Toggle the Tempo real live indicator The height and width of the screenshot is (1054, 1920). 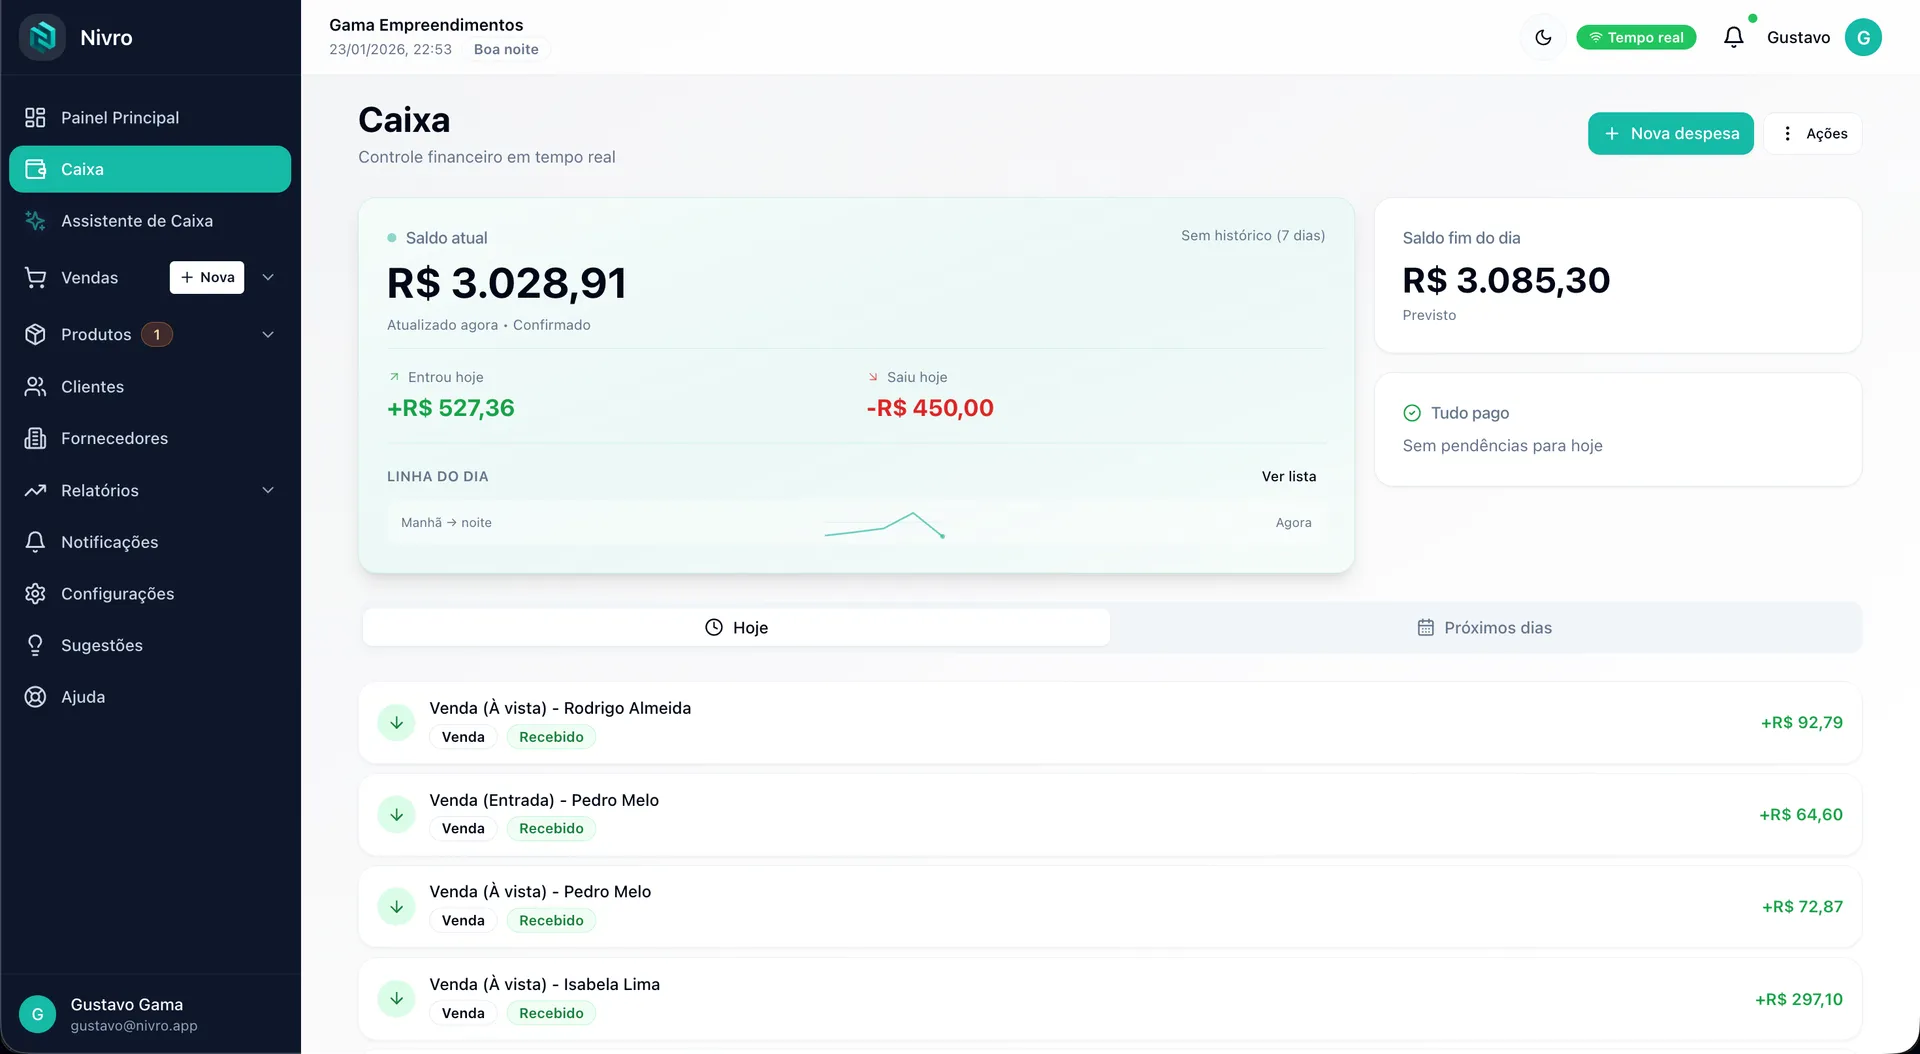[x=1636, y=37]
